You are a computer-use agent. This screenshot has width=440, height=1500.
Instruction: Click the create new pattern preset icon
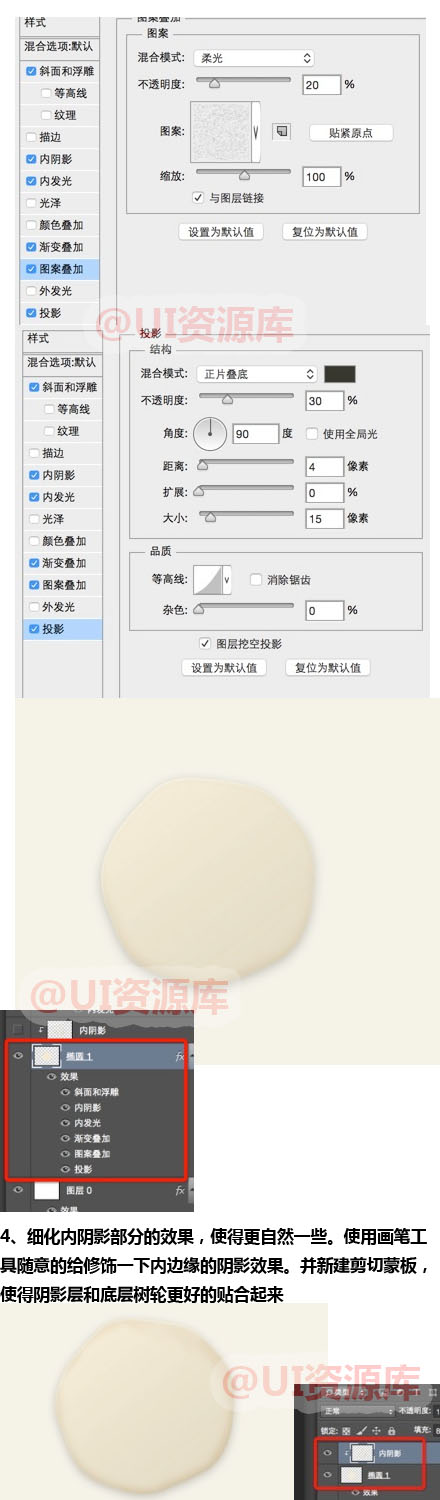click(x=282, y=131)
